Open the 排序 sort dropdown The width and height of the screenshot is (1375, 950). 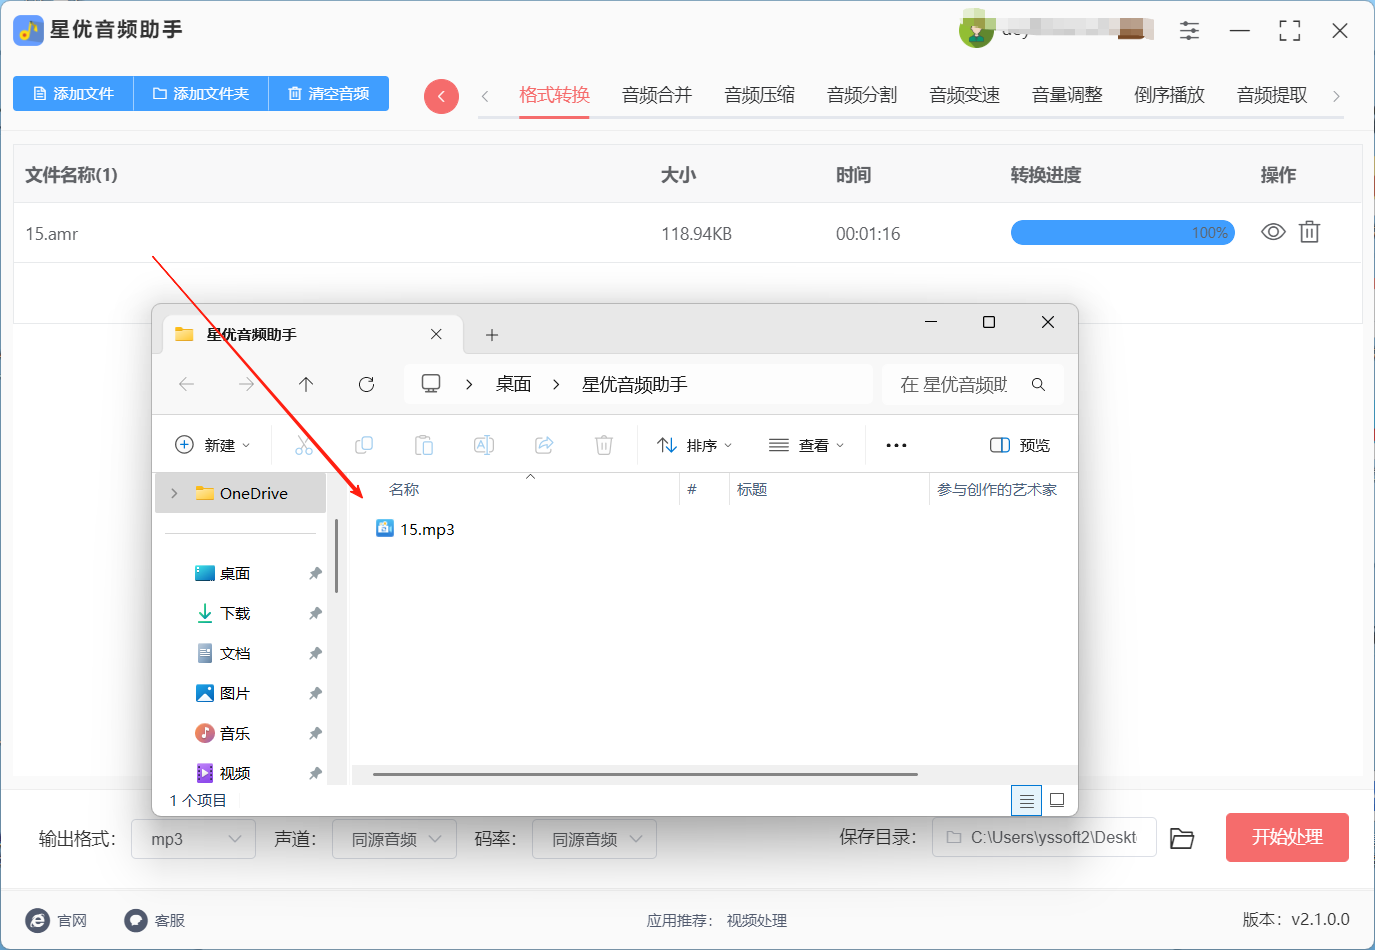point(695,445)
